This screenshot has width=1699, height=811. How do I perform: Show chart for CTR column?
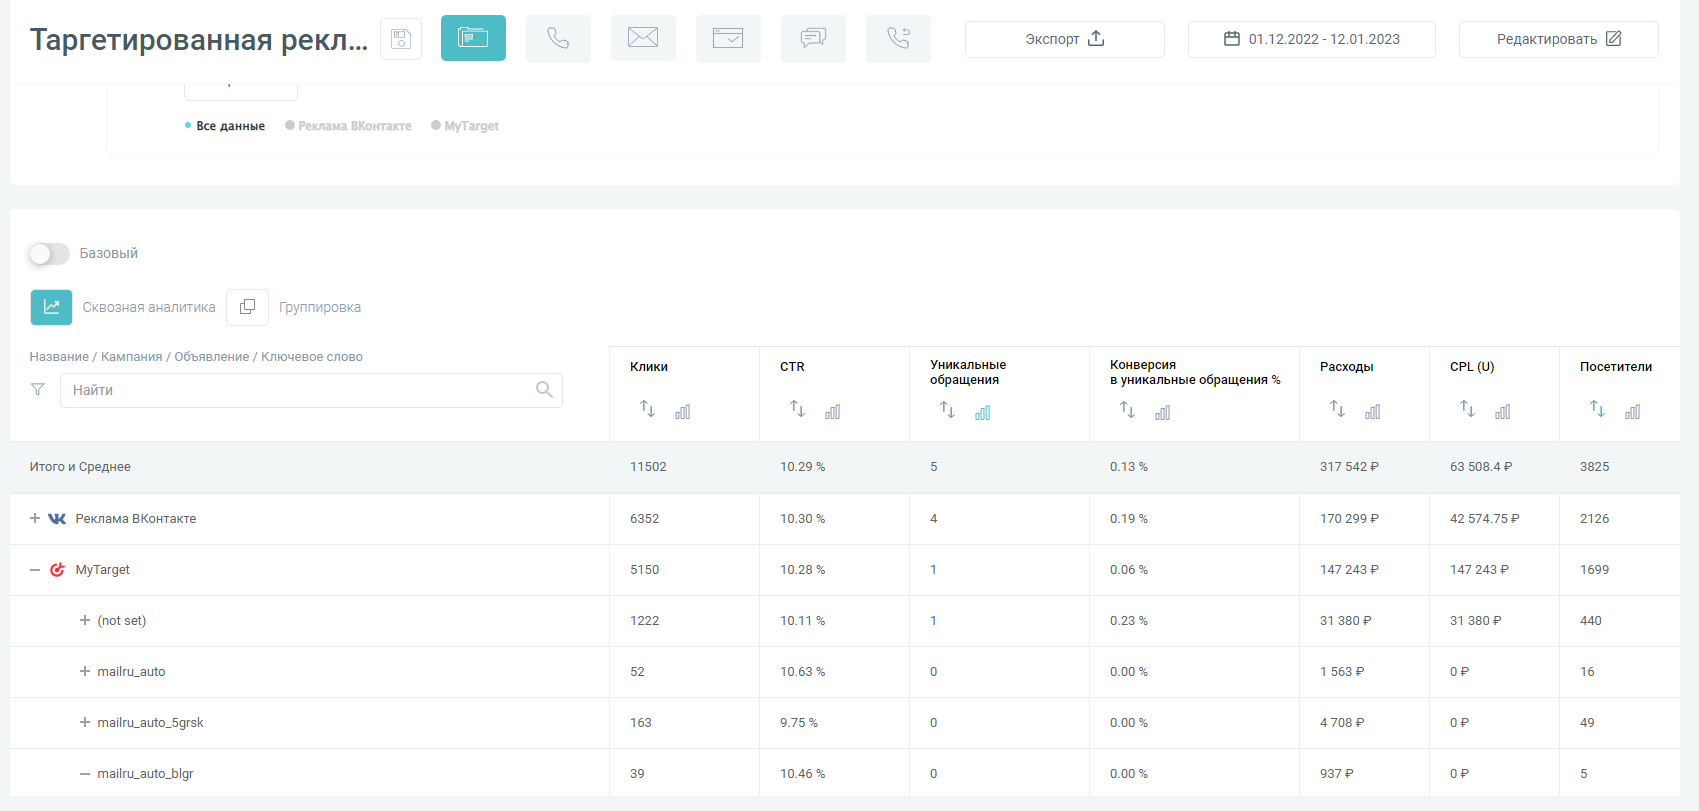pos(832,411)
